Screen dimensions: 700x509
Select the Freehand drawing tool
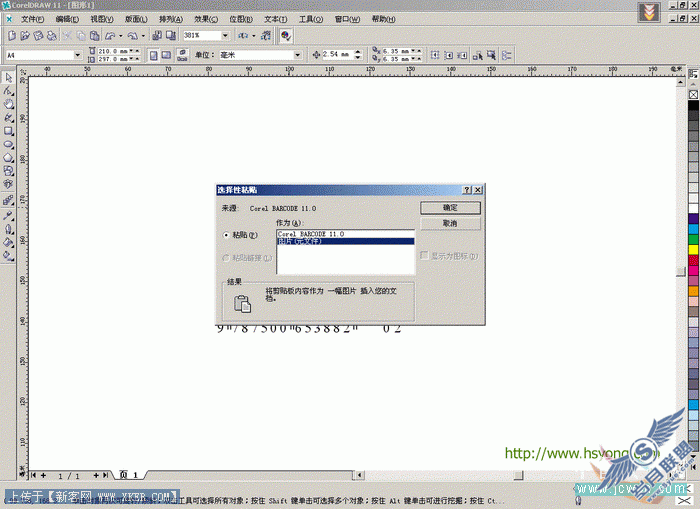click(8, 117)
